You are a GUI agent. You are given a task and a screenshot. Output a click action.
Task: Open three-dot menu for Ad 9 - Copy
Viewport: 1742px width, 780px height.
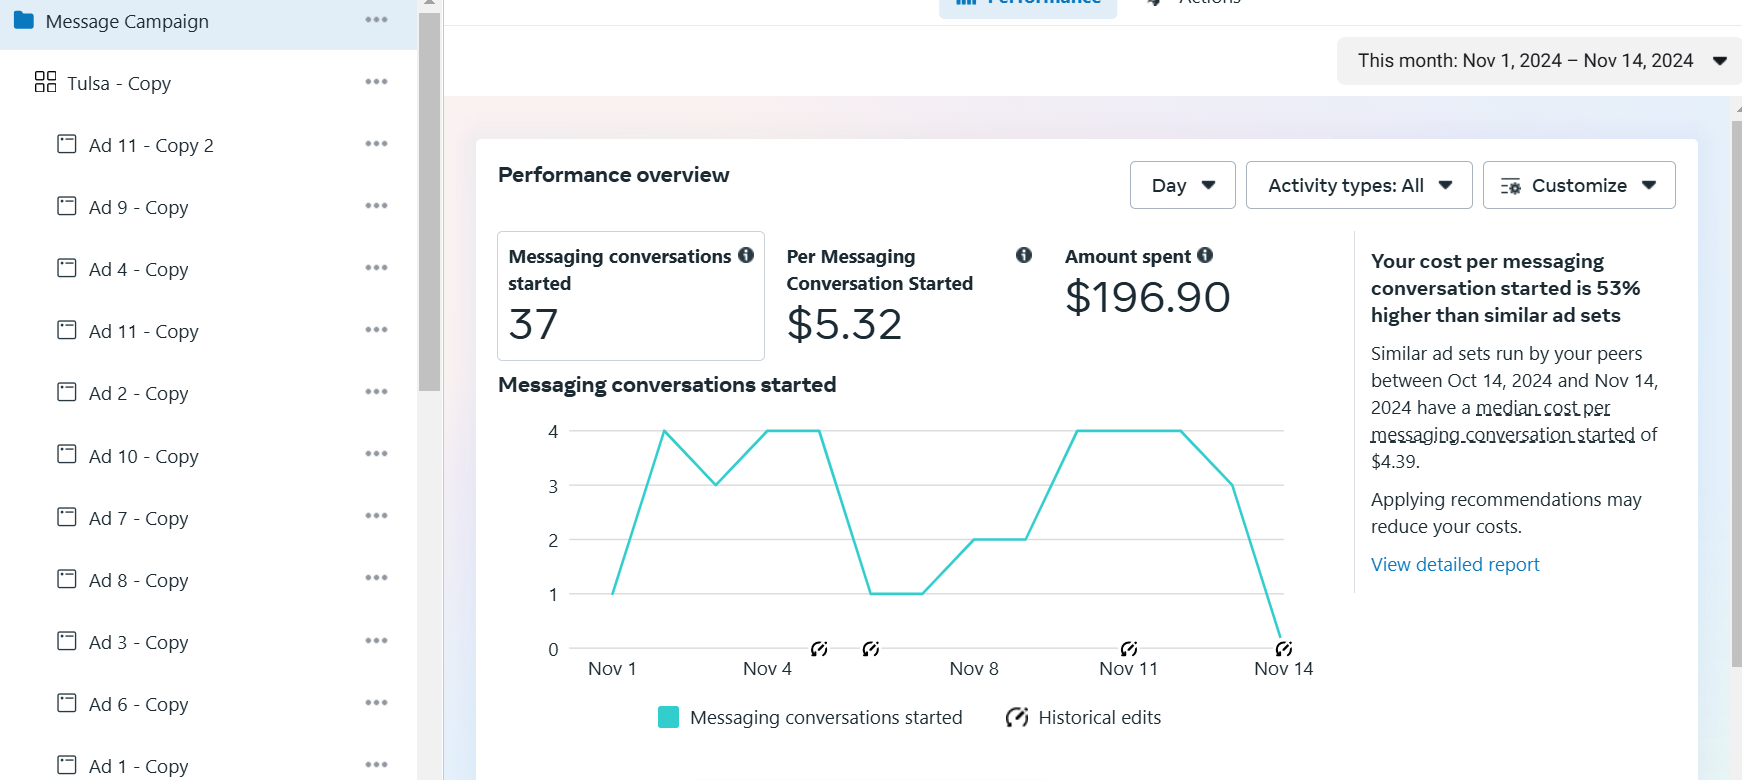coord(376,206)
